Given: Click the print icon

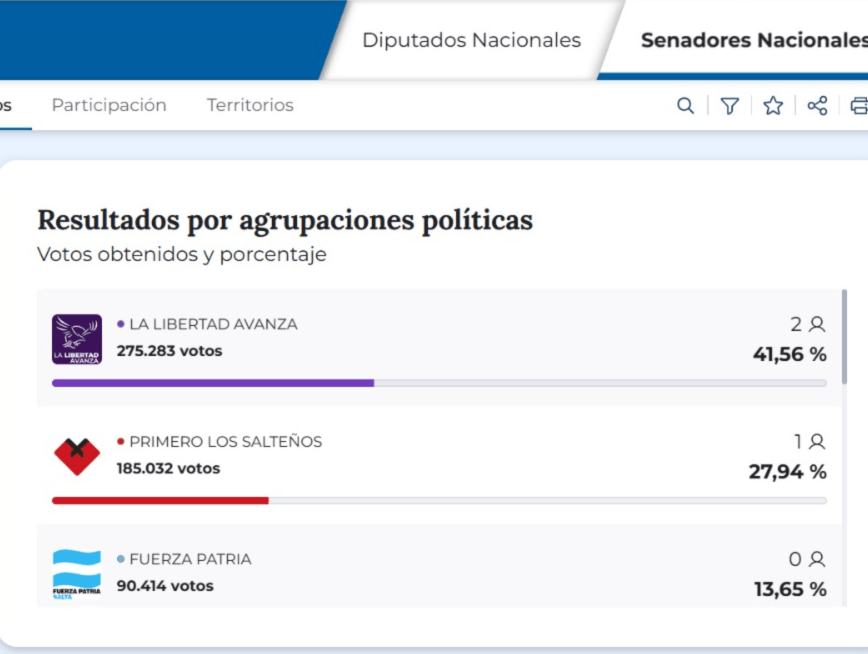Looking at the screenshot, I should (859, 105).
